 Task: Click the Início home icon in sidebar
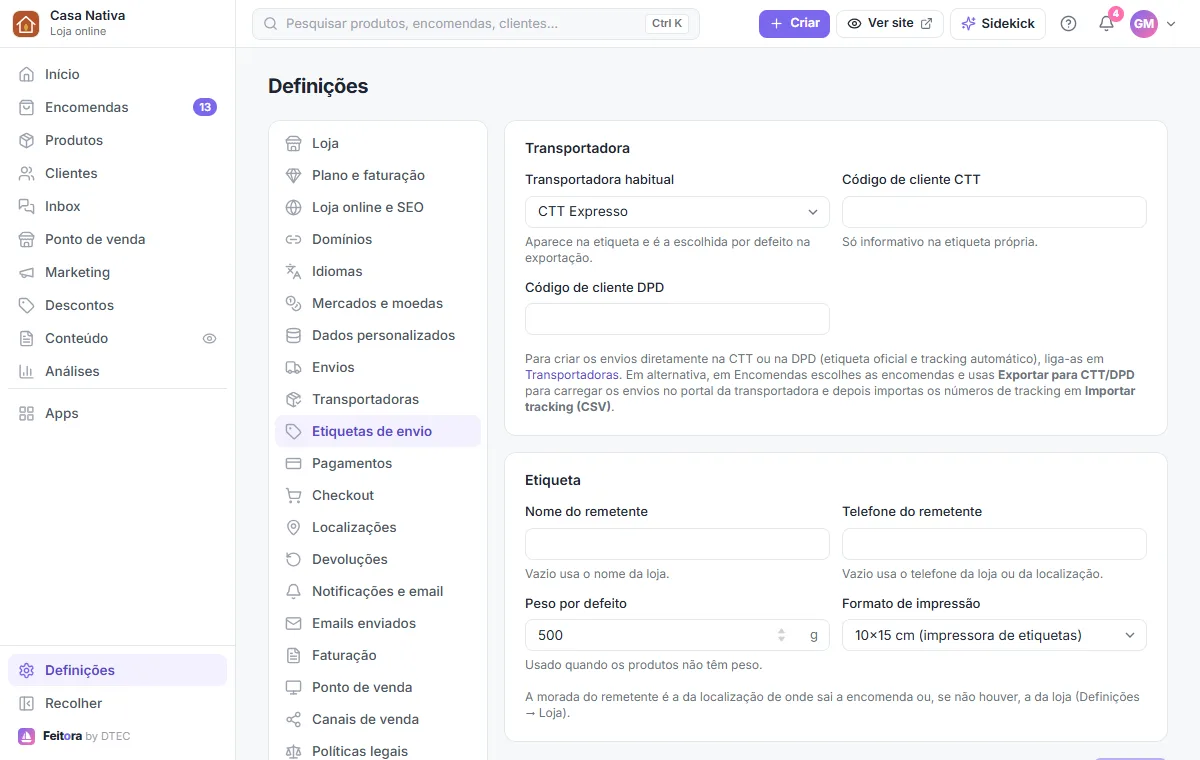click(x=27, y=74)
